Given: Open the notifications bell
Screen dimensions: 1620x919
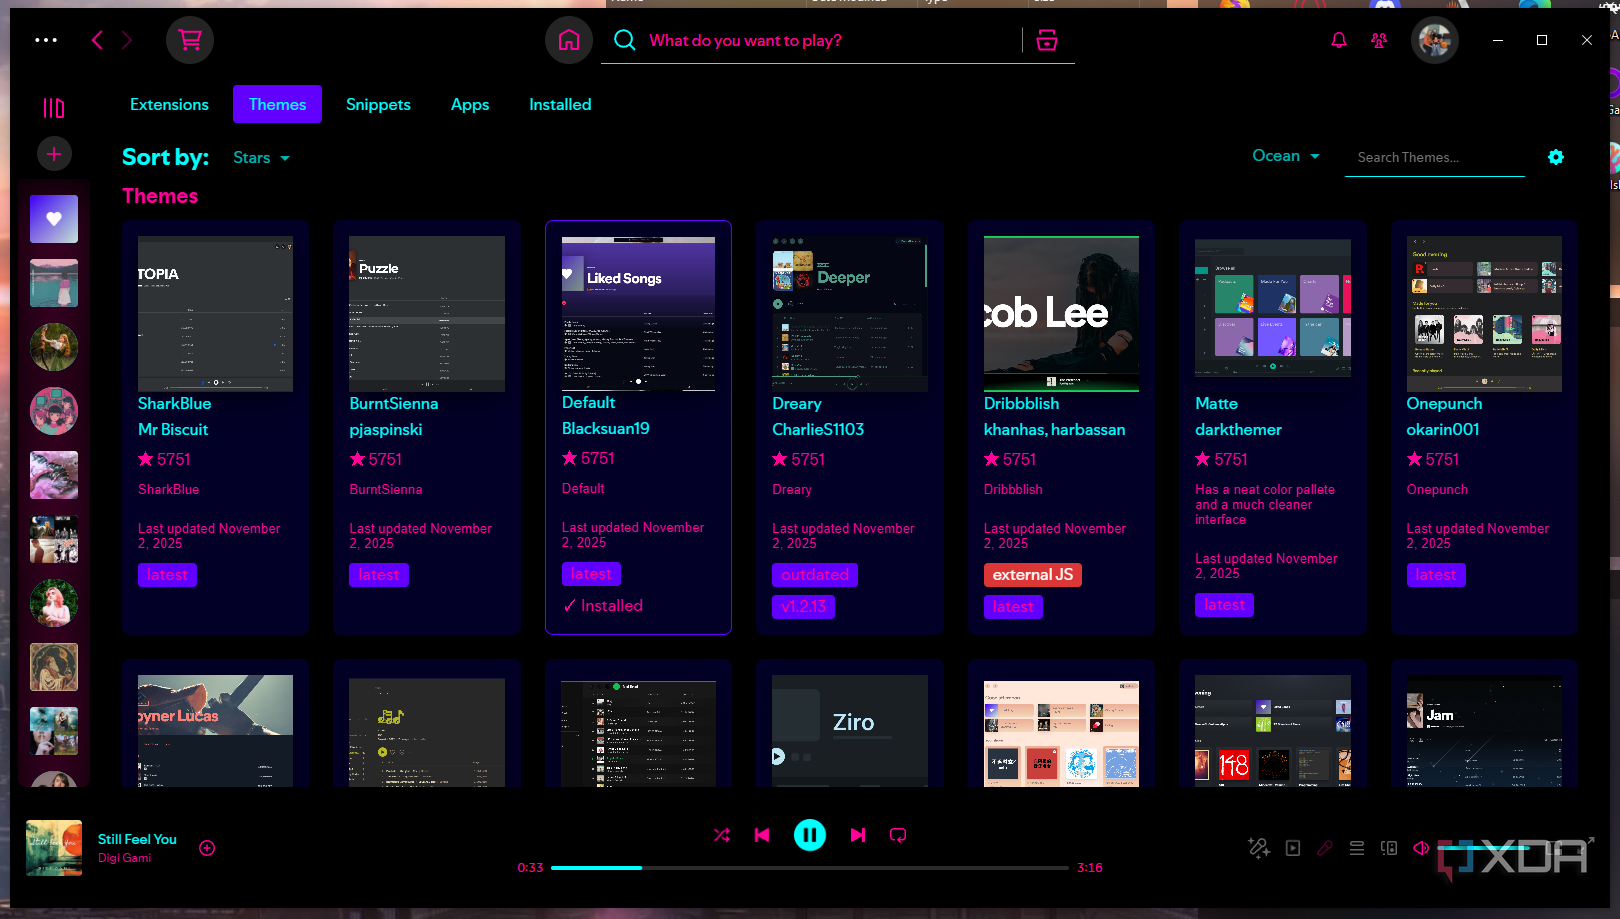Looking at the screenshot, I should 1339,40.
